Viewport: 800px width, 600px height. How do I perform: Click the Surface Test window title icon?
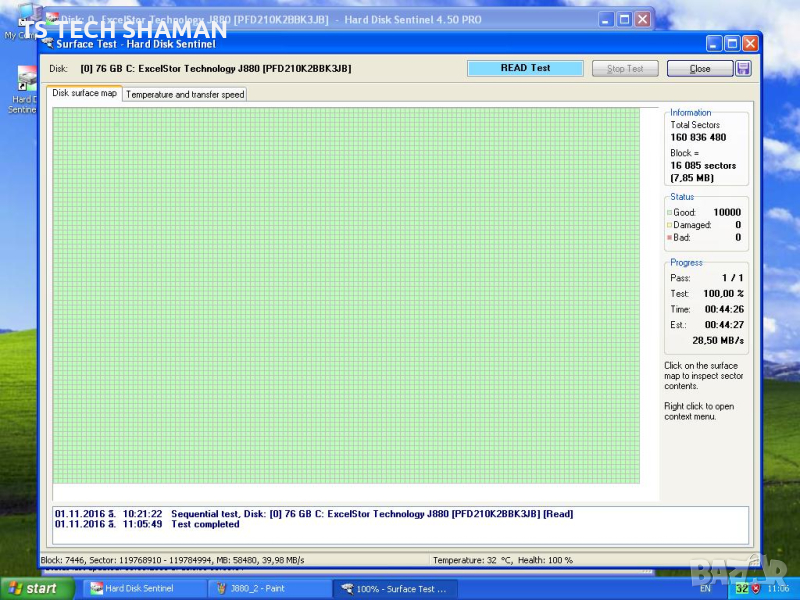[x=47, y=44]
